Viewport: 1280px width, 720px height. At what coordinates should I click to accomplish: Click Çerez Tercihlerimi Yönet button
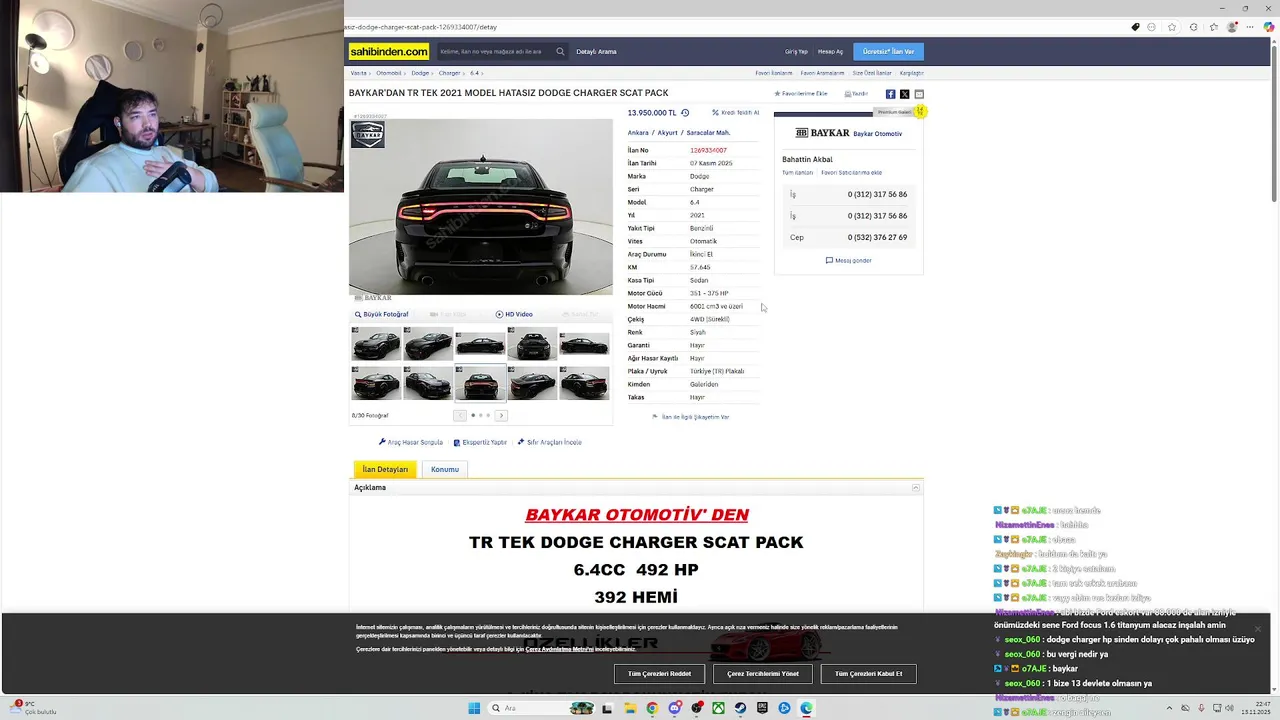(x=763, y=674)
